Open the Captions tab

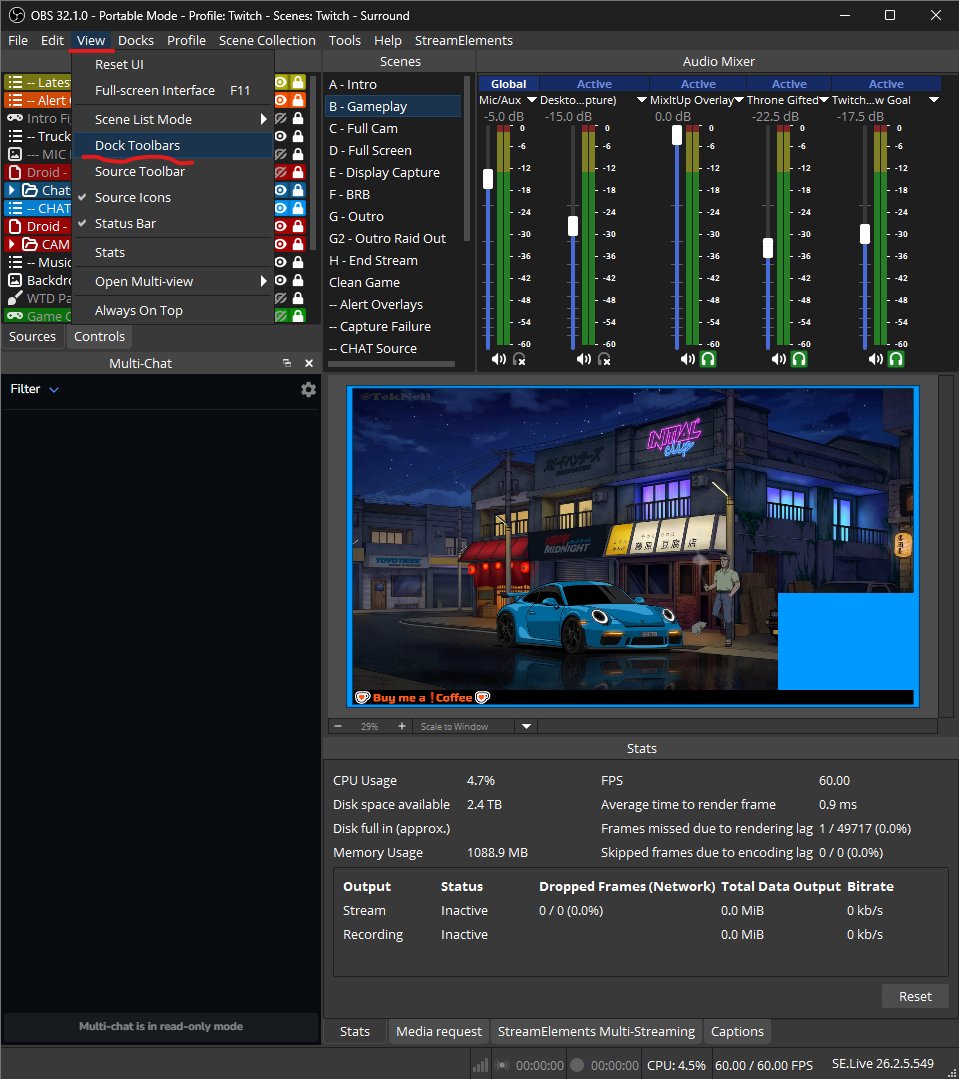737,1032
